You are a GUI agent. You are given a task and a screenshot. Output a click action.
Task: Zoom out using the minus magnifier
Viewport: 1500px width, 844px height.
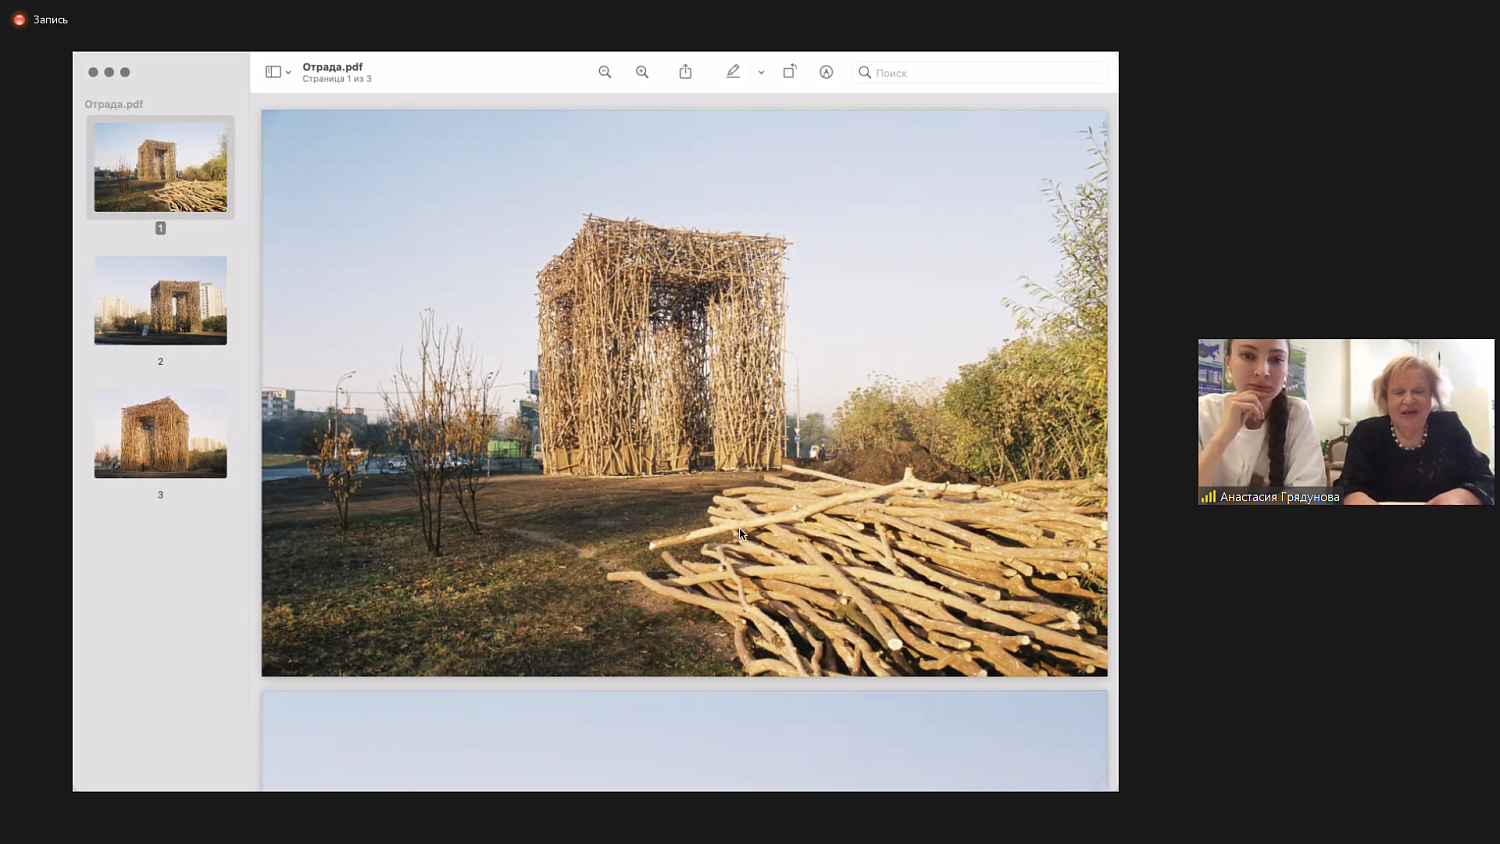pos(605,72)
